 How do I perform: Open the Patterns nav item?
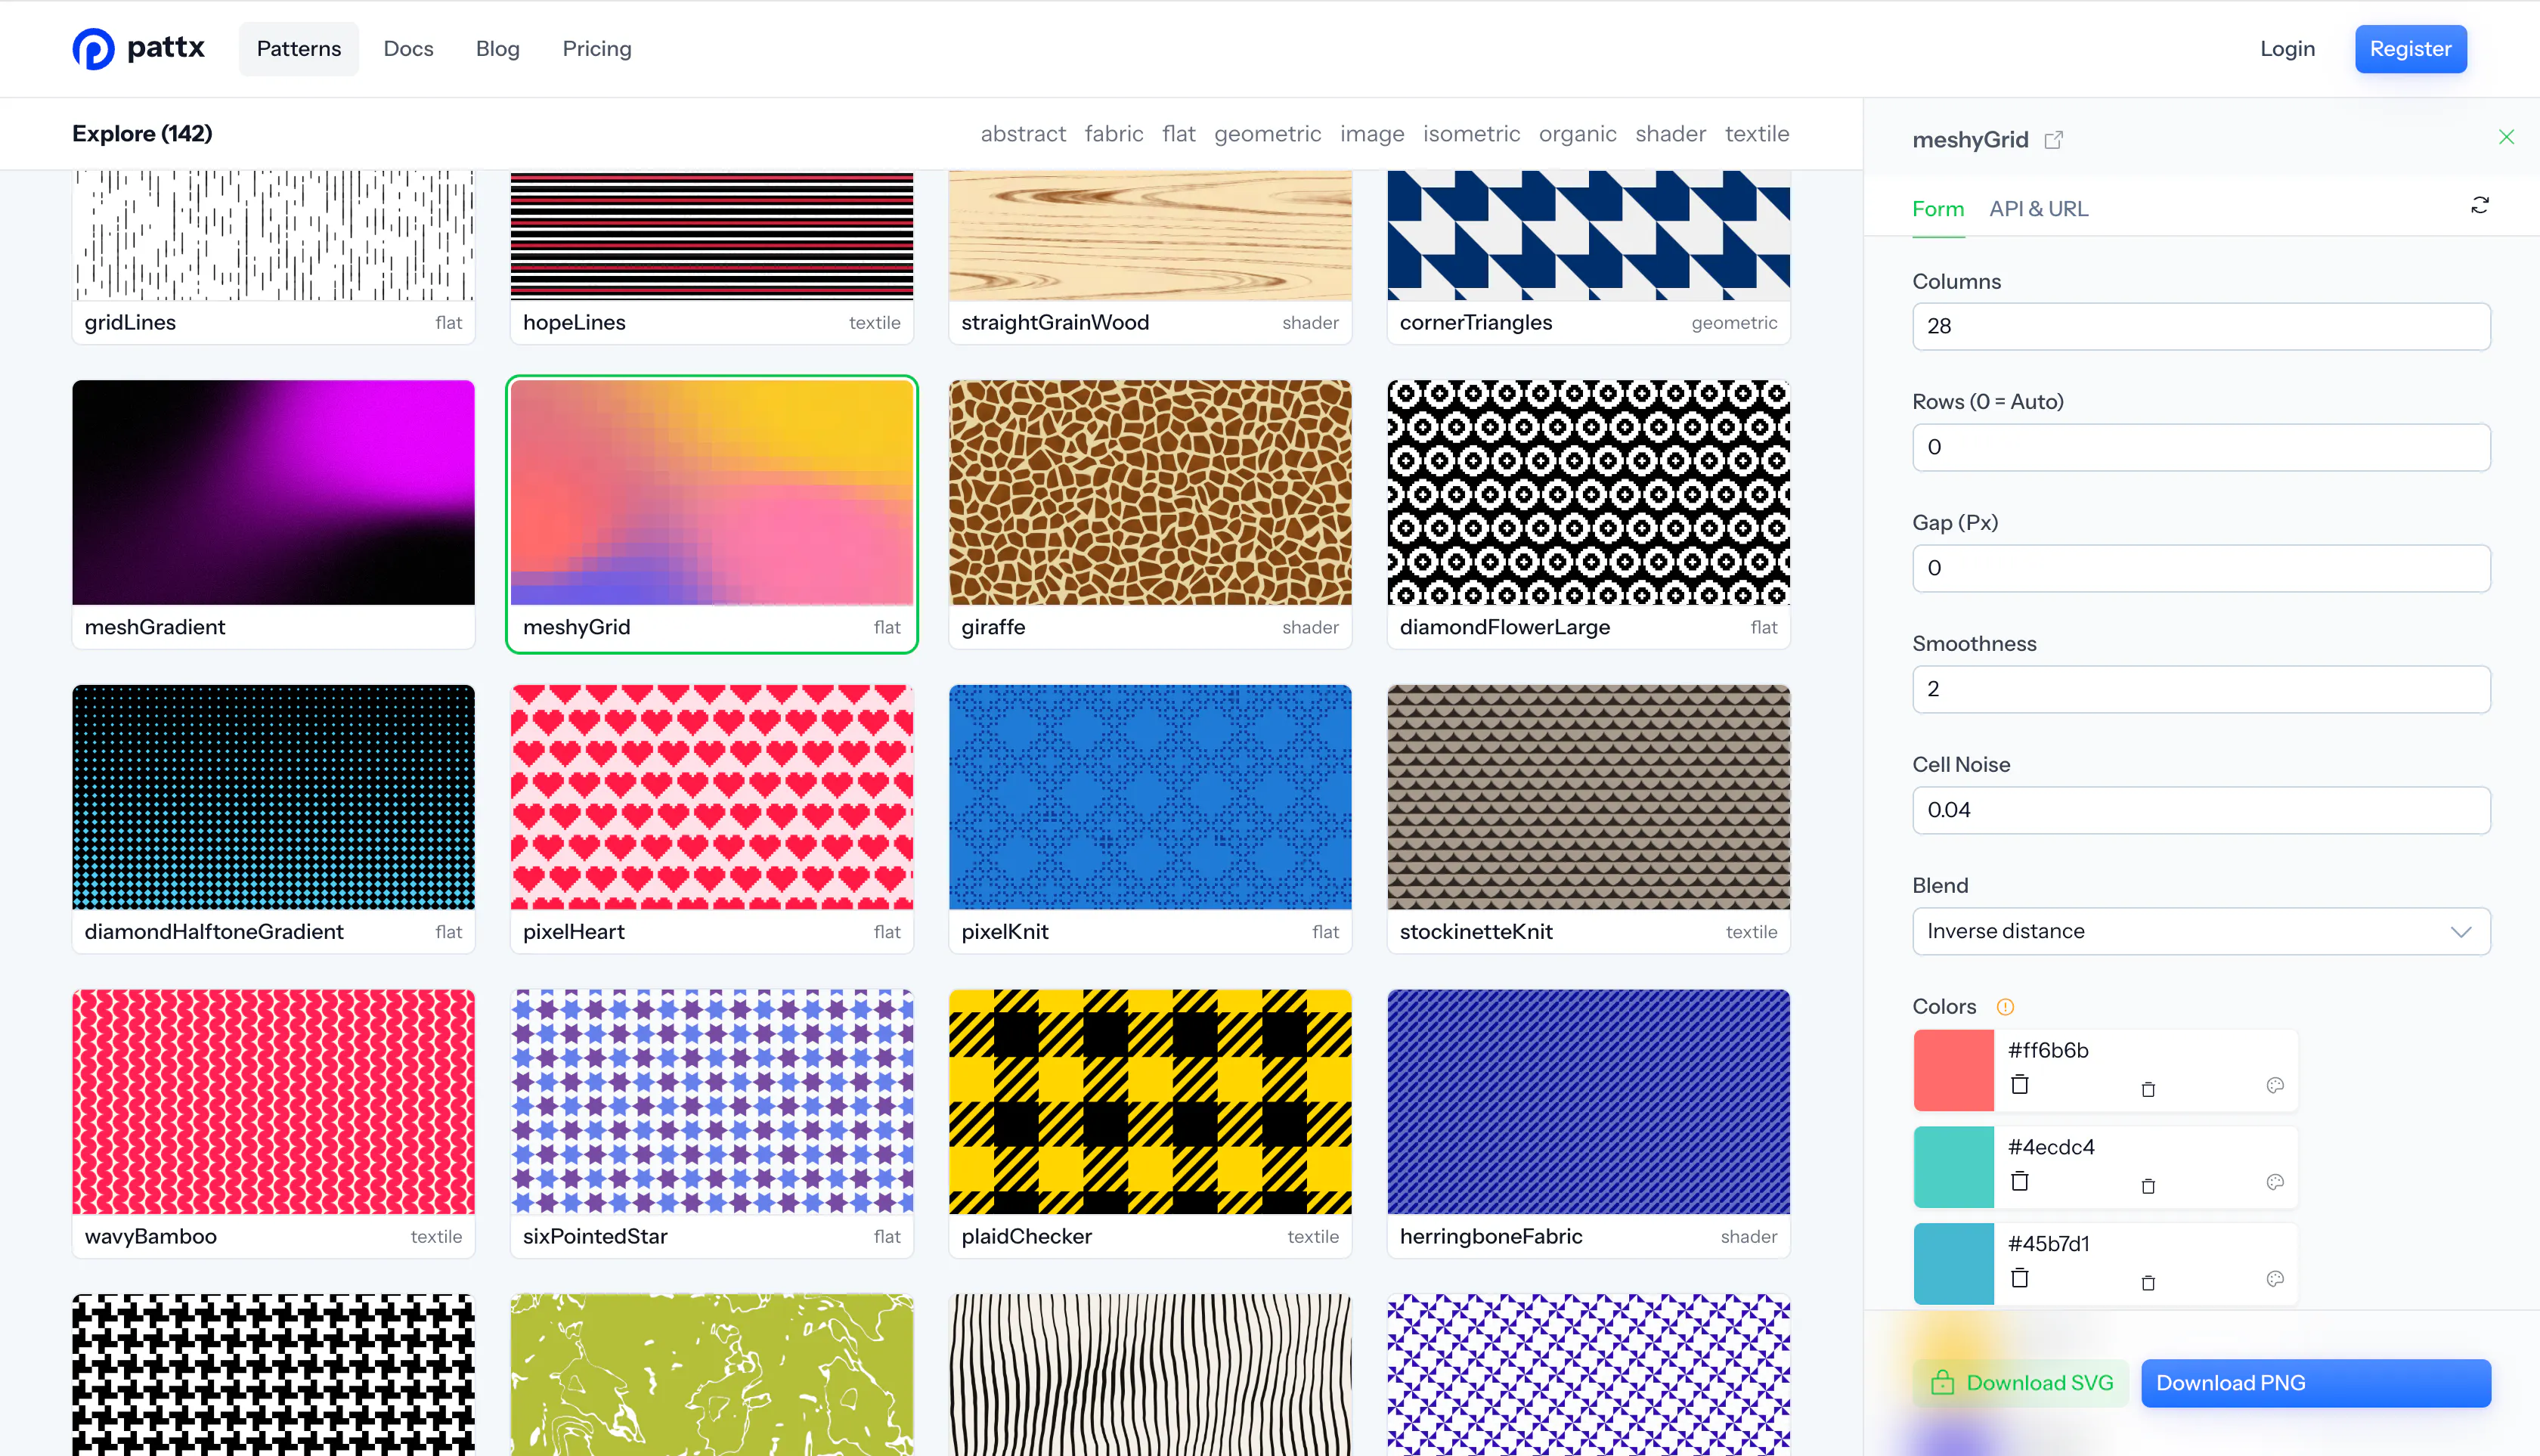[298, 49]
